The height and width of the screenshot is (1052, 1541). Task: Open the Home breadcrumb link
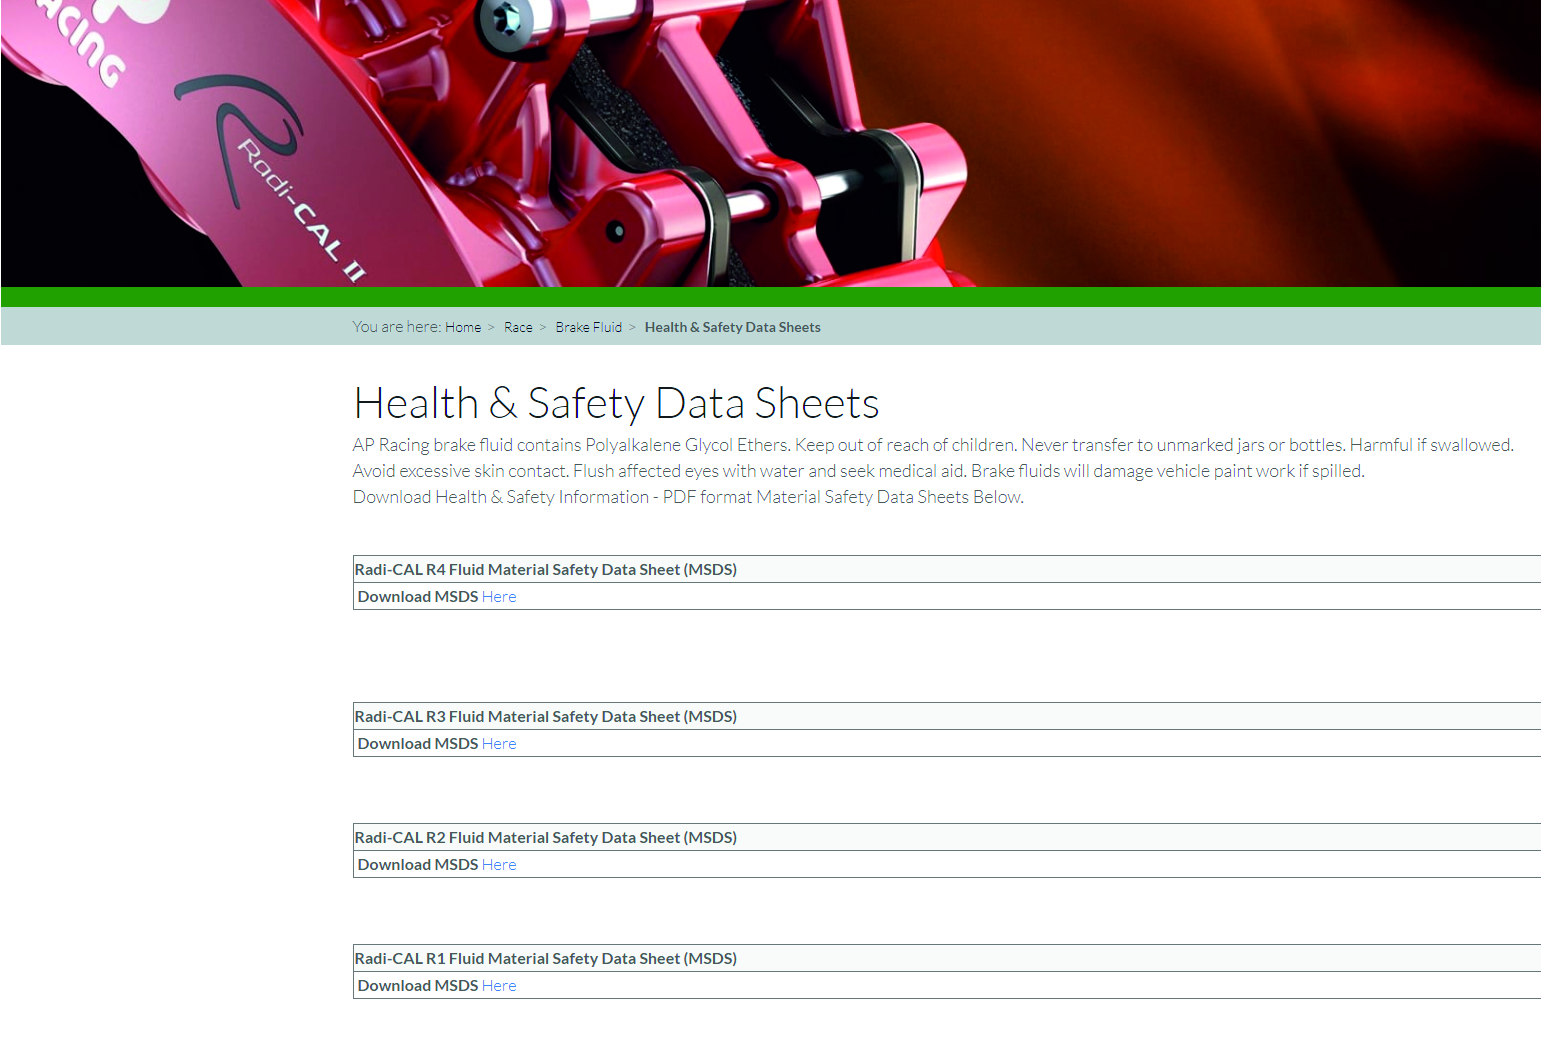tap(463, 327)
